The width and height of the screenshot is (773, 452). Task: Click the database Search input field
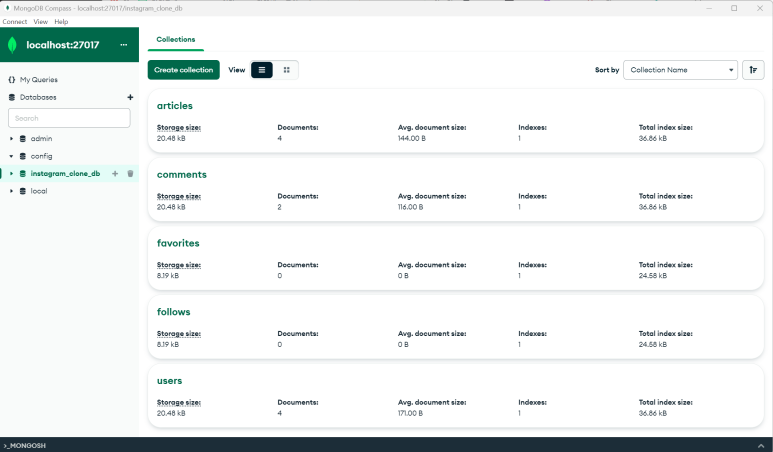pyautogui.click(x=69, y=118)
